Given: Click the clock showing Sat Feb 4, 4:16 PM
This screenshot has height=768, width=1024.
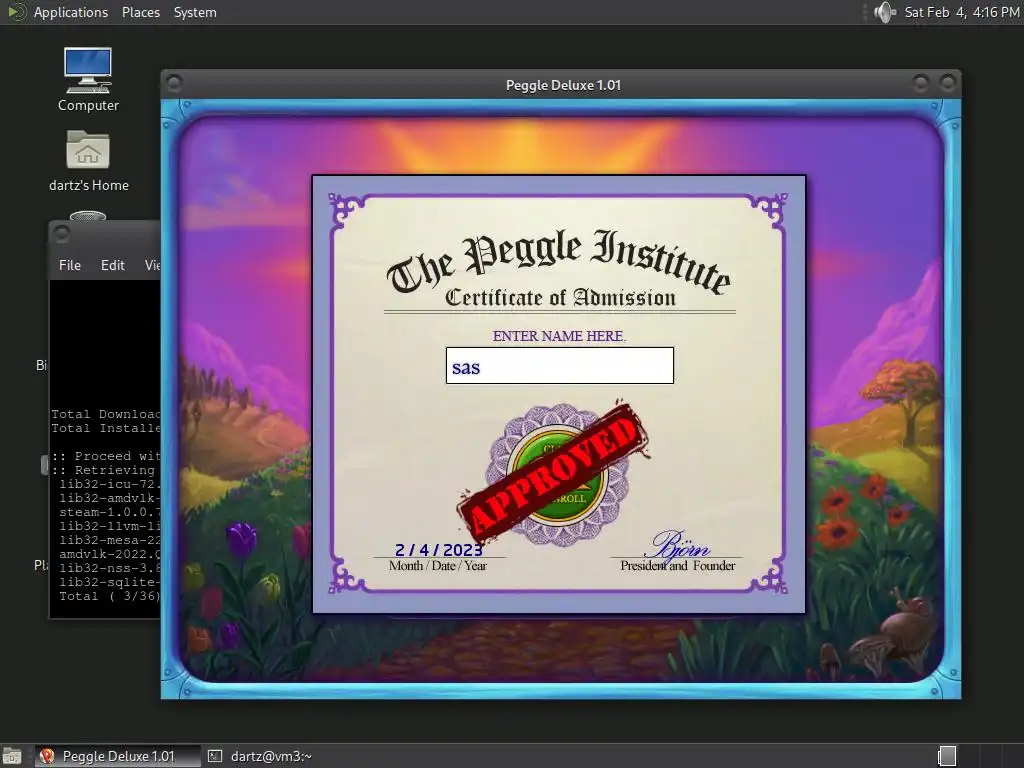Looking at the screenshot, I should pyautogui.click(x=961, y=12).
